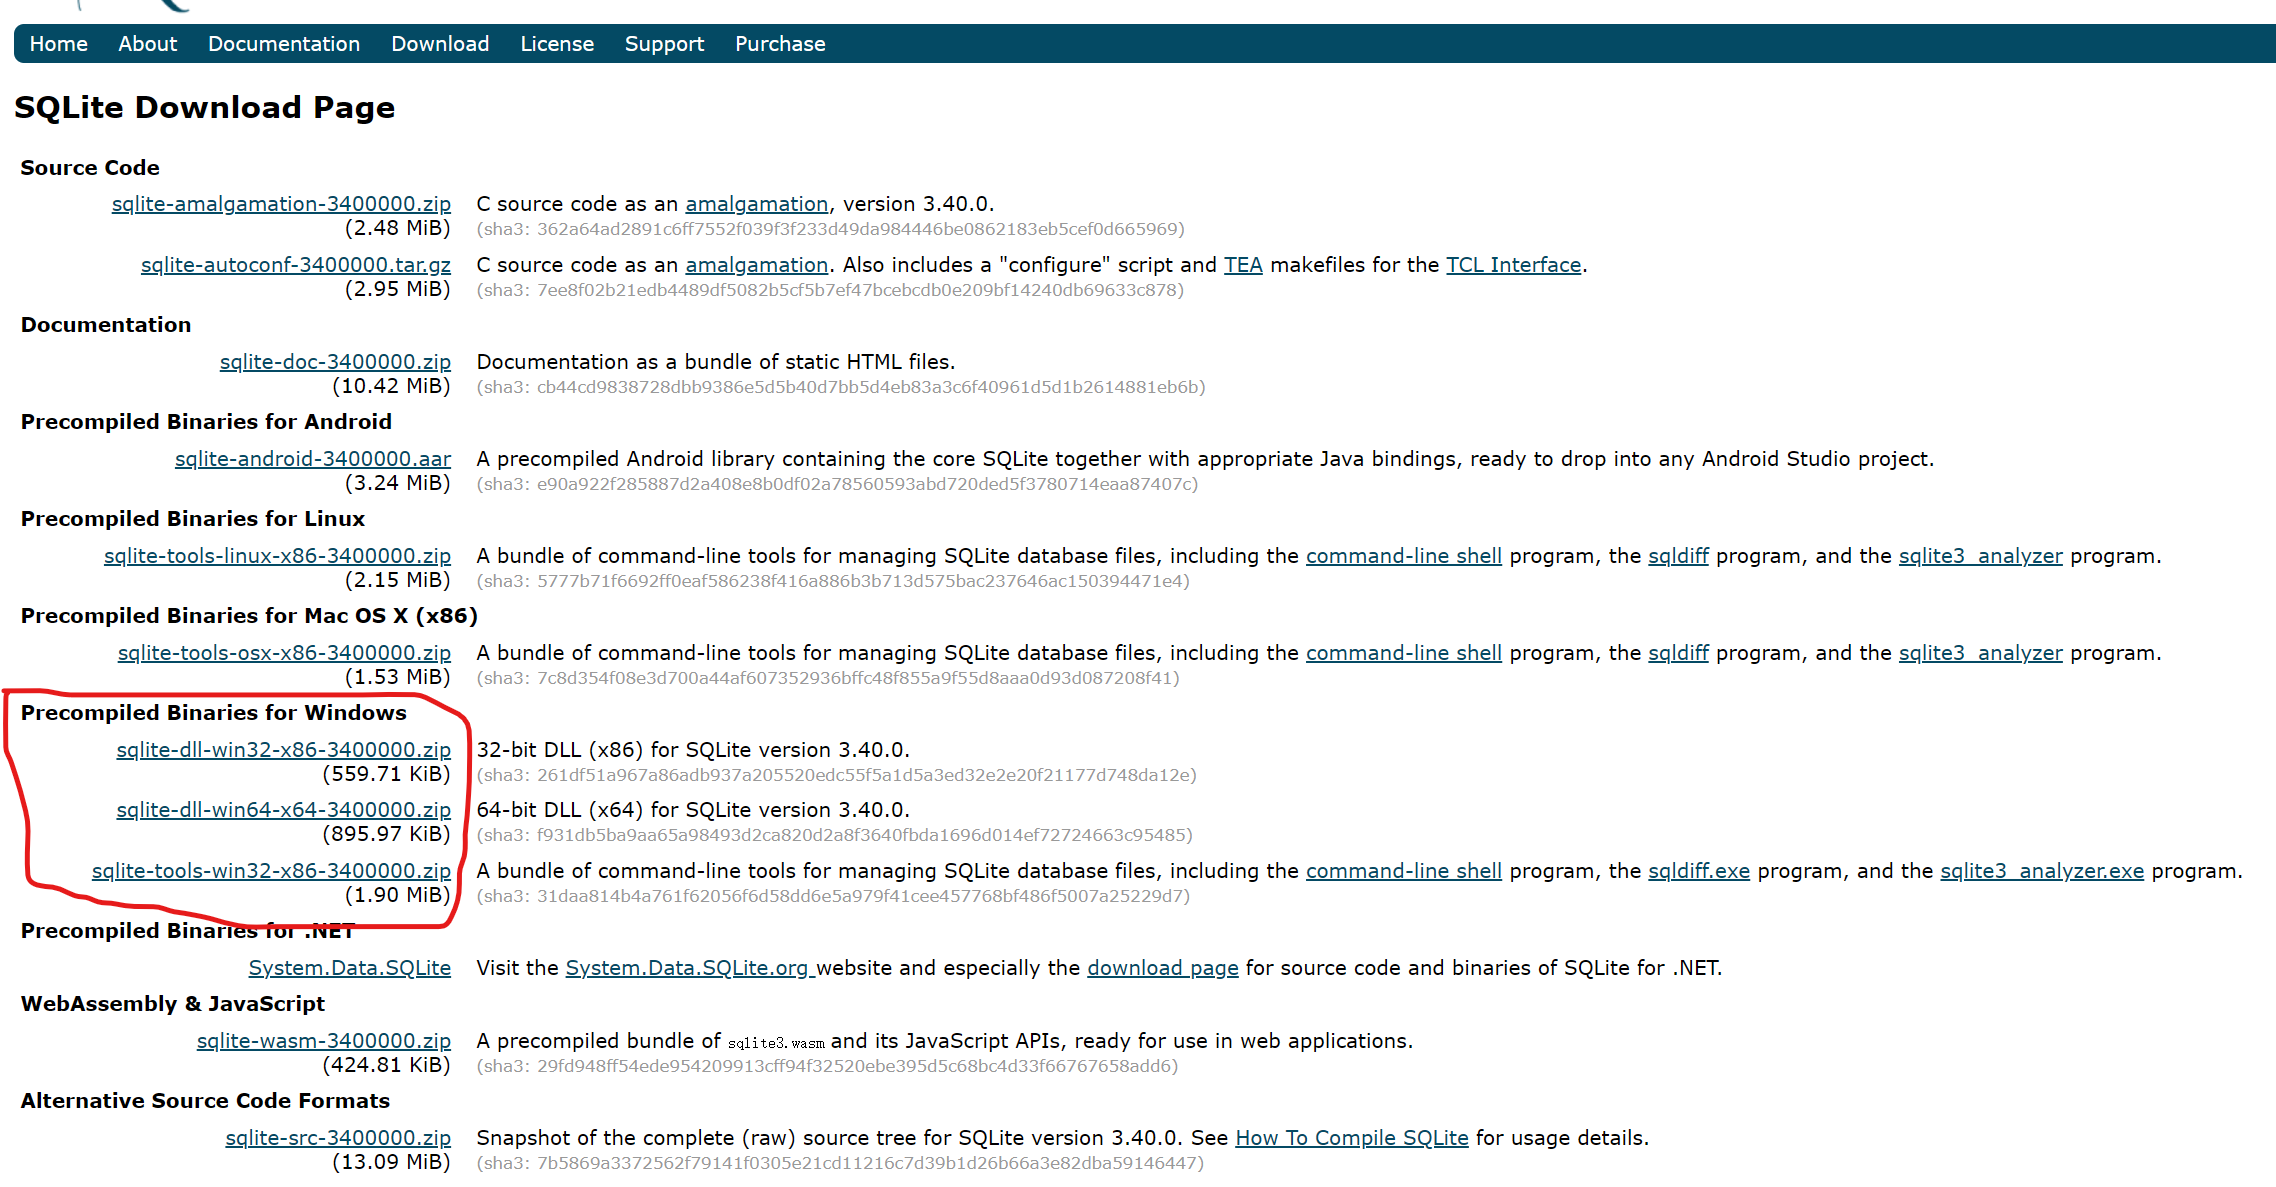Download sqlite-autoconf-3400000.tar.gz
Viewport: 2276px width, 1187px height.
click(296, 265)
